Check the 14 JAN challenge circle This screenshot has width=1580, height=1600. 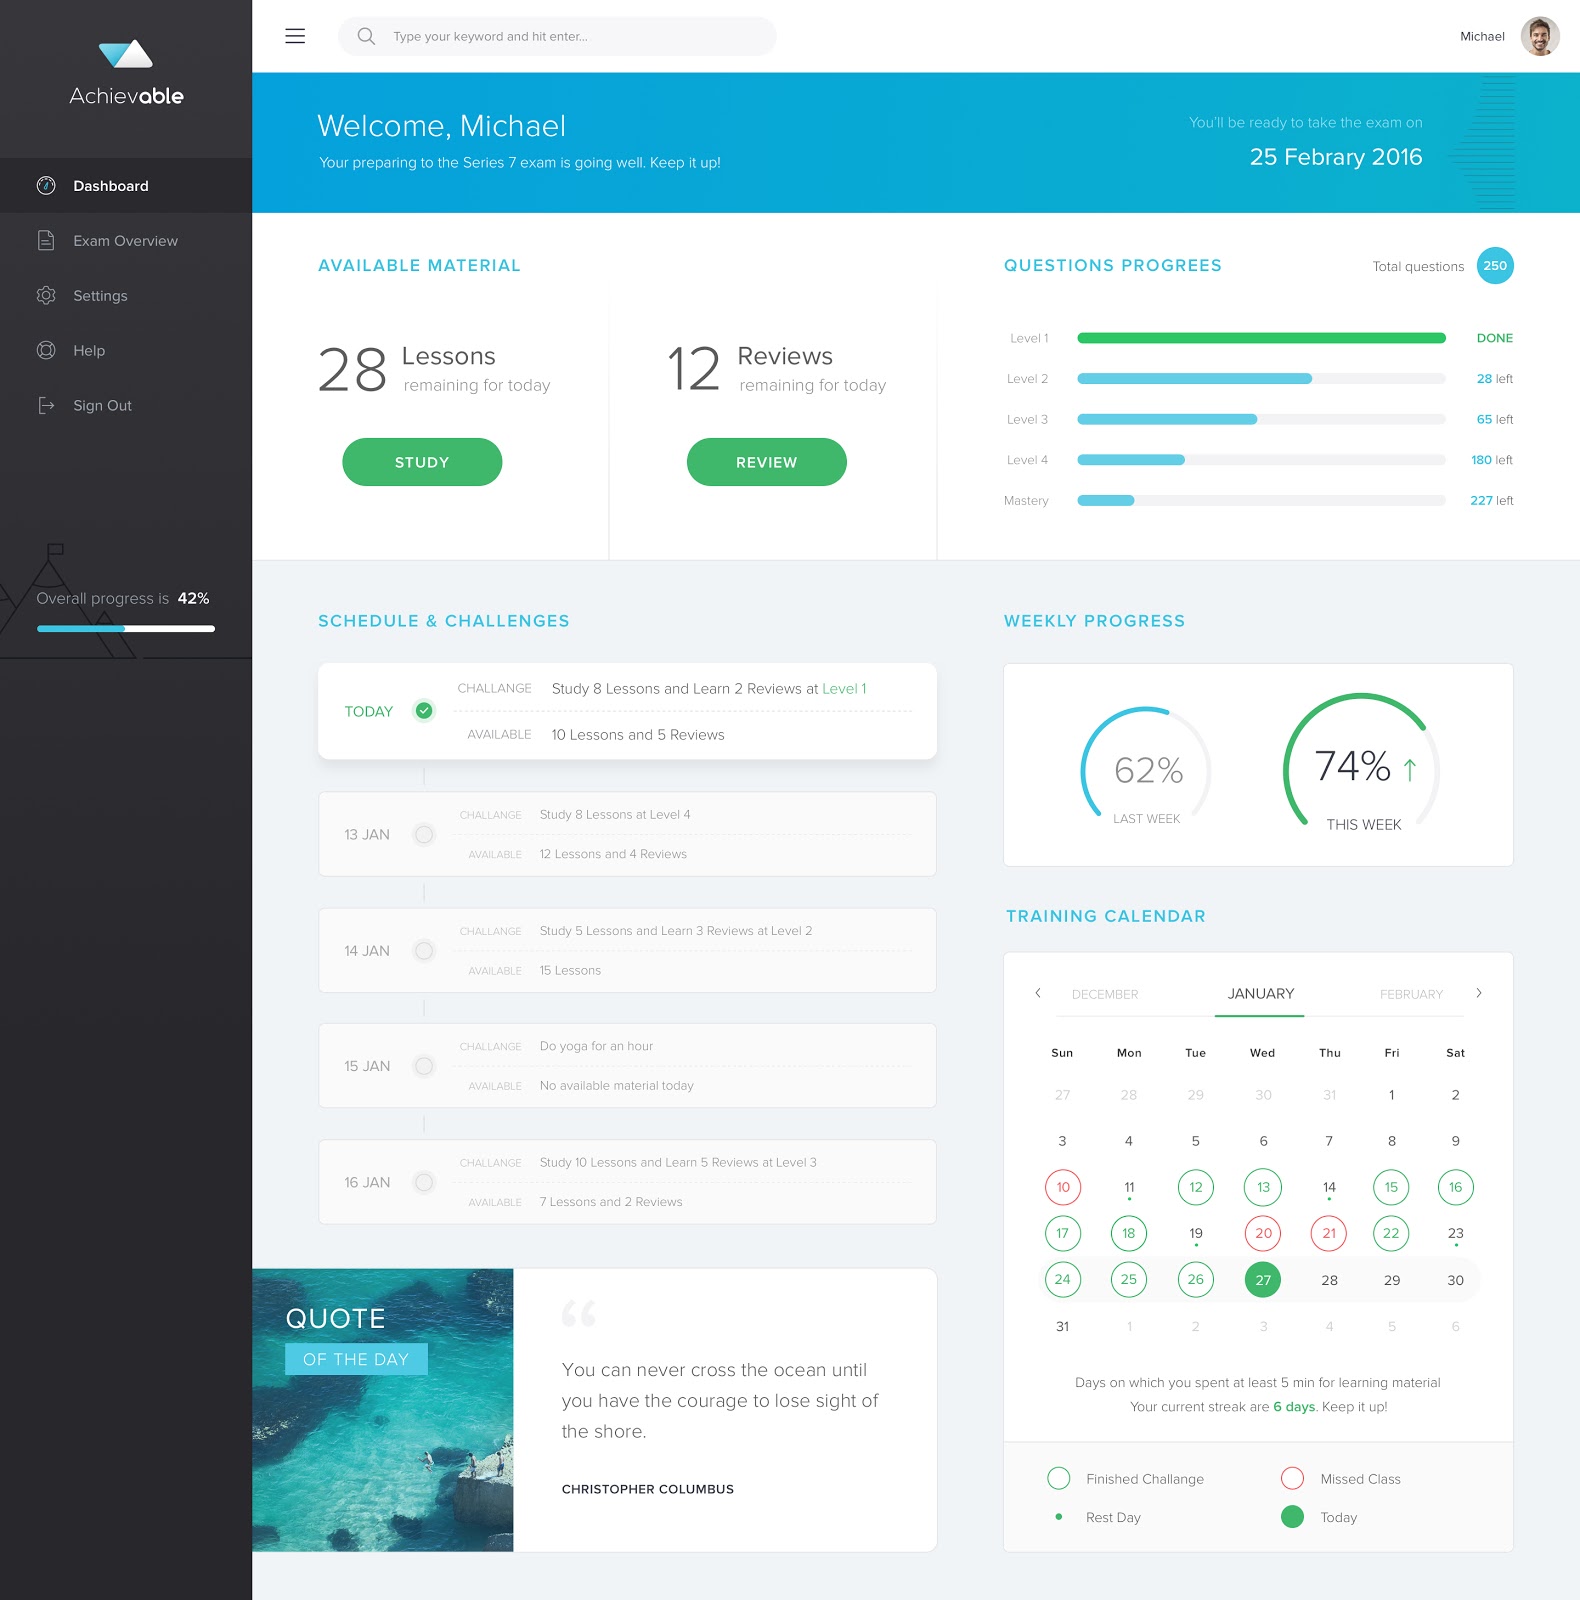pyautogui.click(x=424, y=950)
